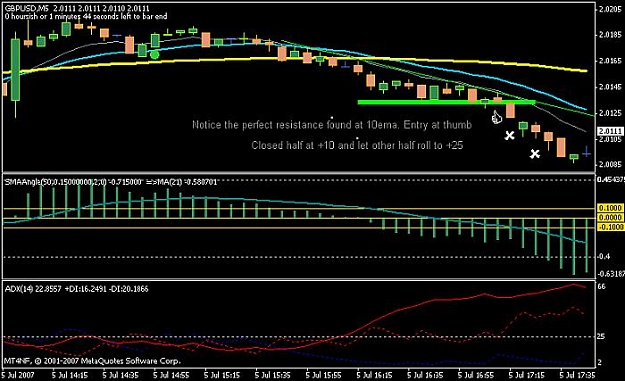This screenshot has width=625, height=381.
Task: Click the '5 Jul 16:55' time label
Action: (476, 375)
